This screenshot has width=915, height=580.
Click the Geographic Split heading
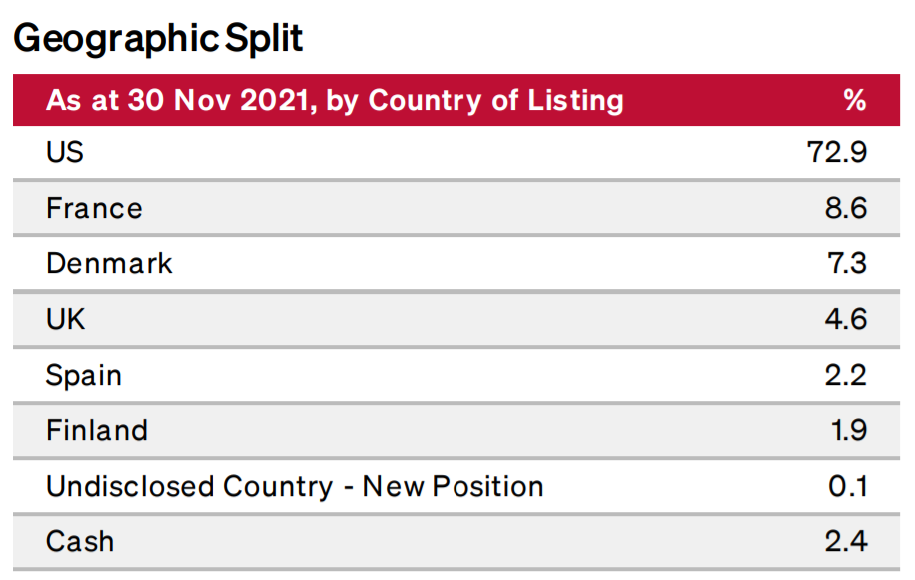click(159, 39)
